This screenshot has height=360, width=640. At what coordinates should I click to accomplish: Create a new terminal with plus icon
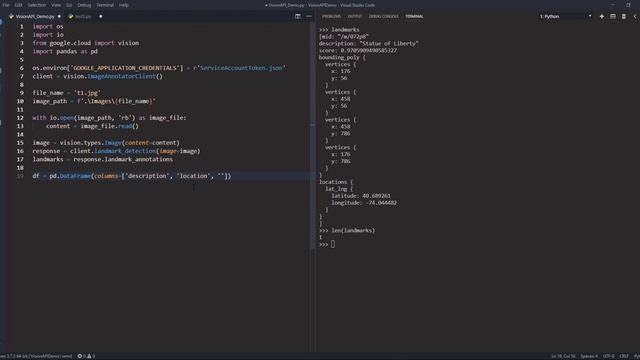(602, 16)
